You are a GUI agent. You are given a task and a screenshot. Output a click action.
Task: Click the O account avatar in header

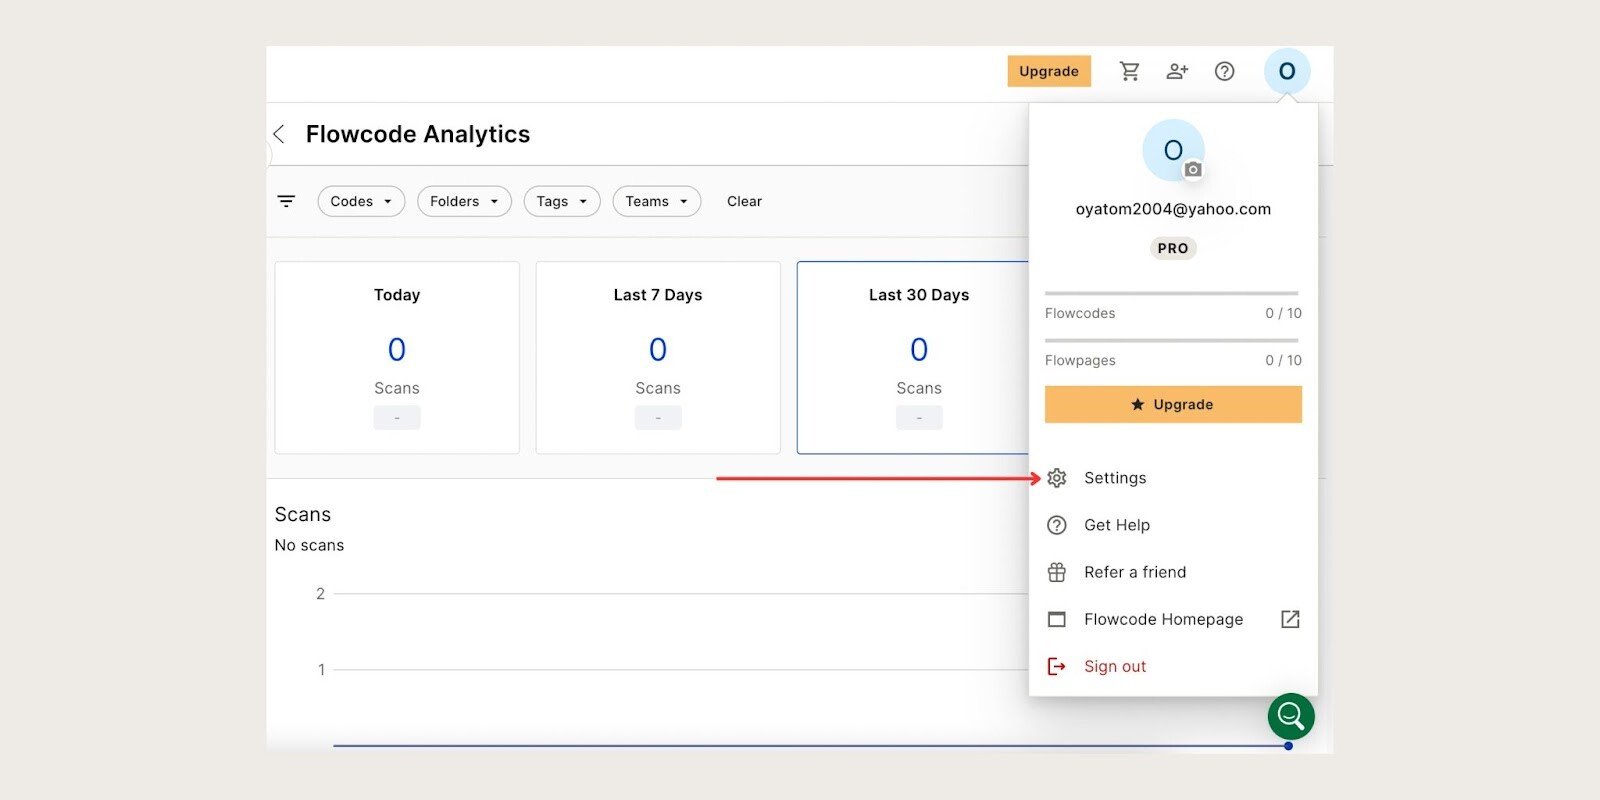tap(1287, 71)
